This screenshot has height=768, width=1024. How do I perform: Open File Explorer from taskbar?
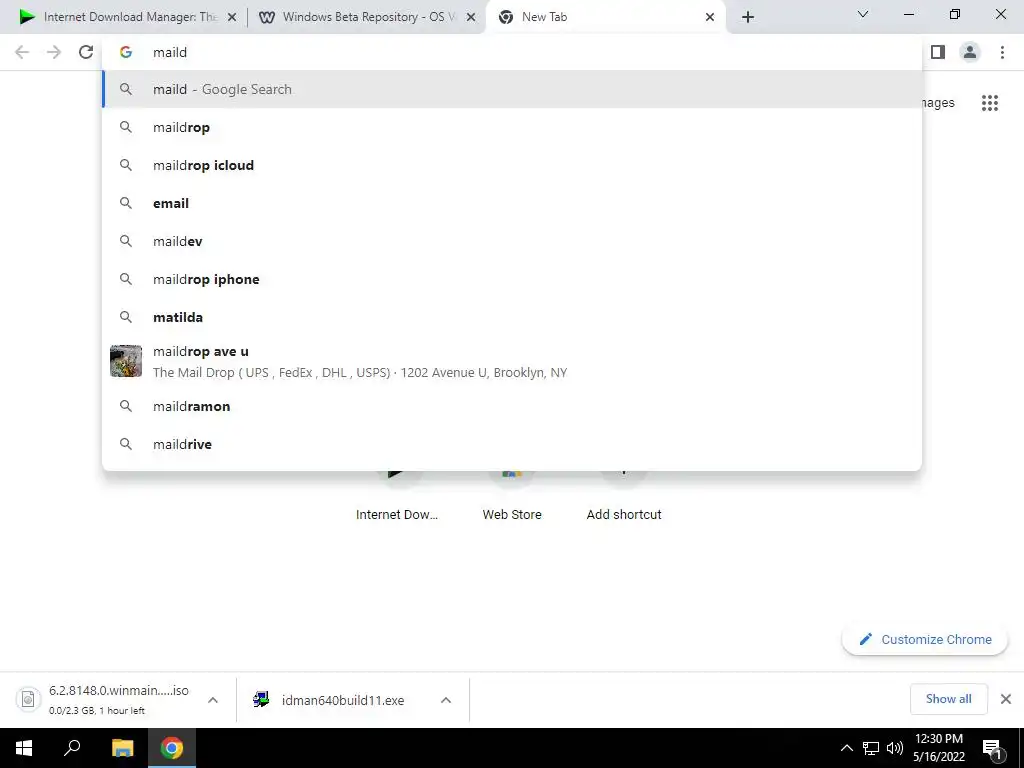[122, 748]
